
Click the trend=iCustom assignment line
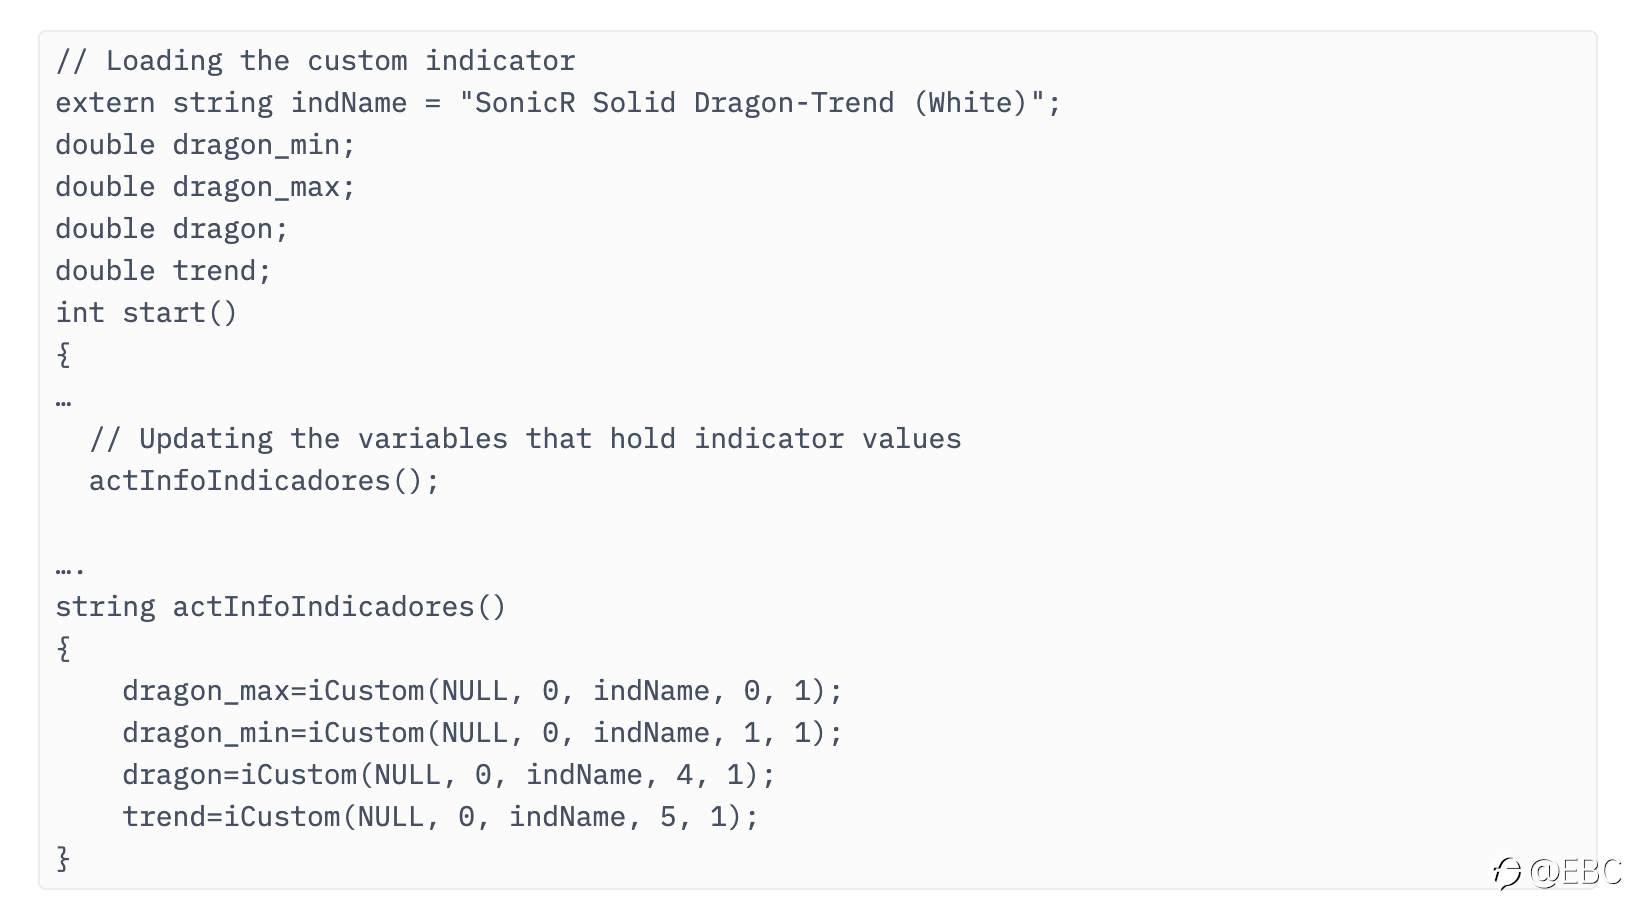[440, 817]
